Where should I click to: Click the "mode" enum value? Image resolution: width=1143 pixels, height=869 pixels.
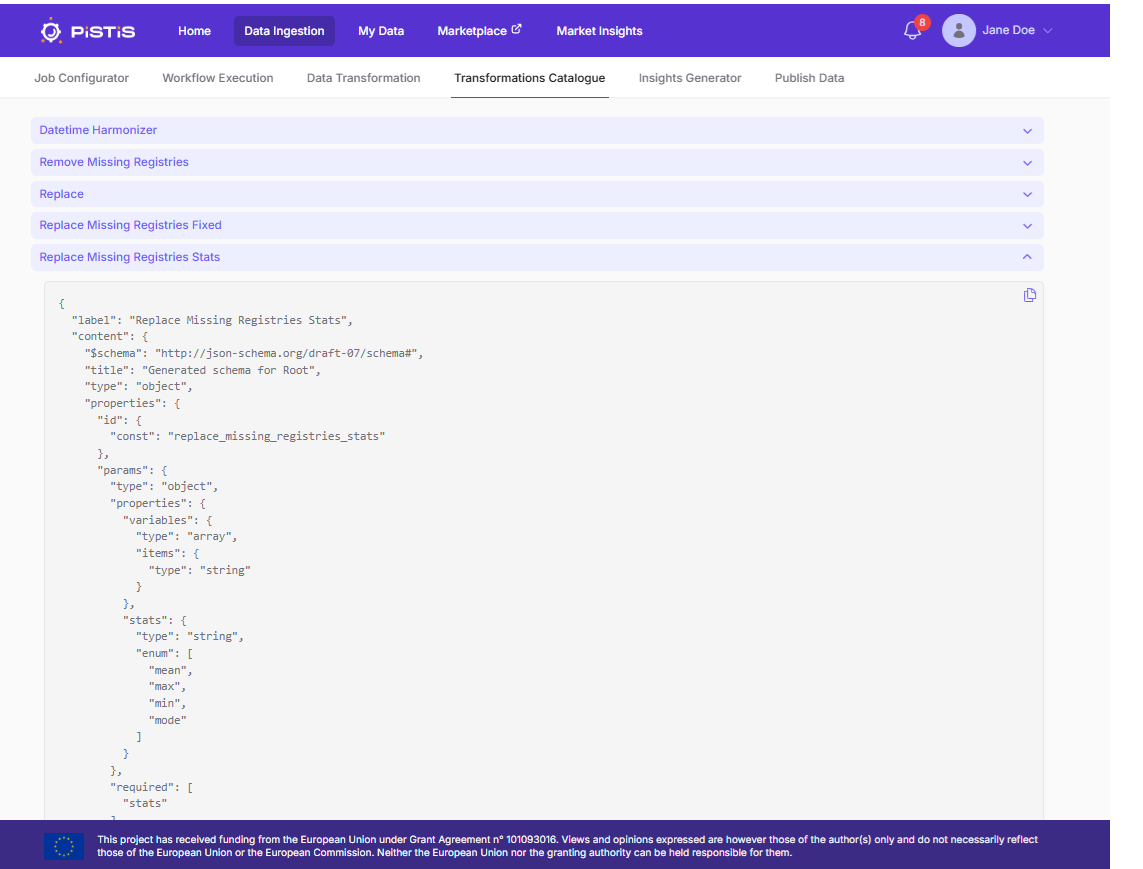tap(168, 720)
